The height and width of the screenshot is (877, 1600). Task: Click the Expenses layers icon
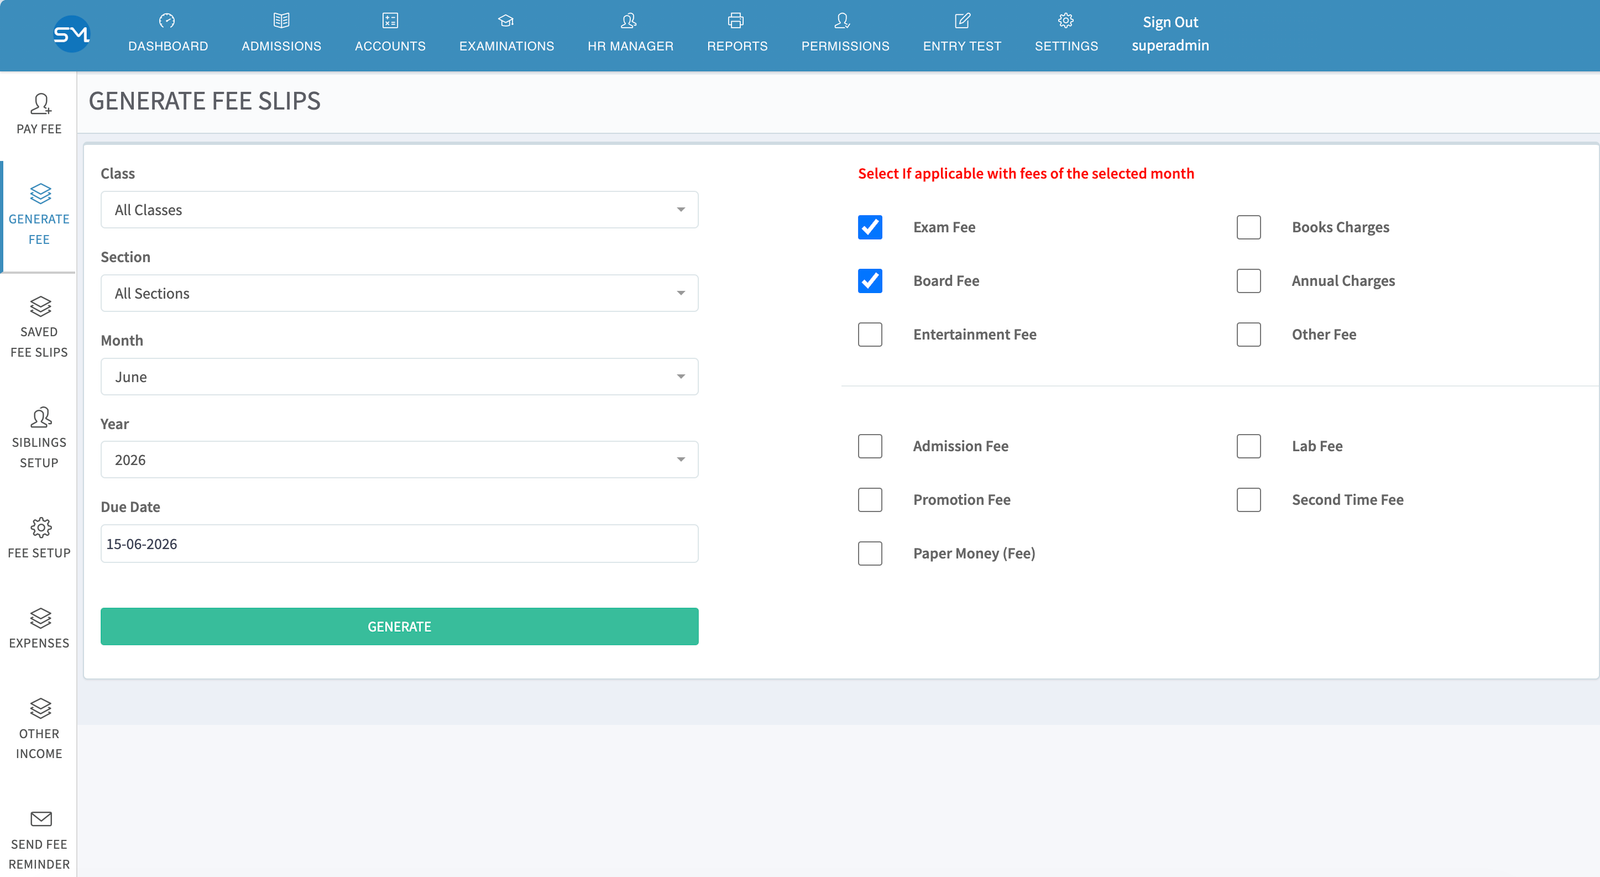pyautogui.click(x=41, y=618)
